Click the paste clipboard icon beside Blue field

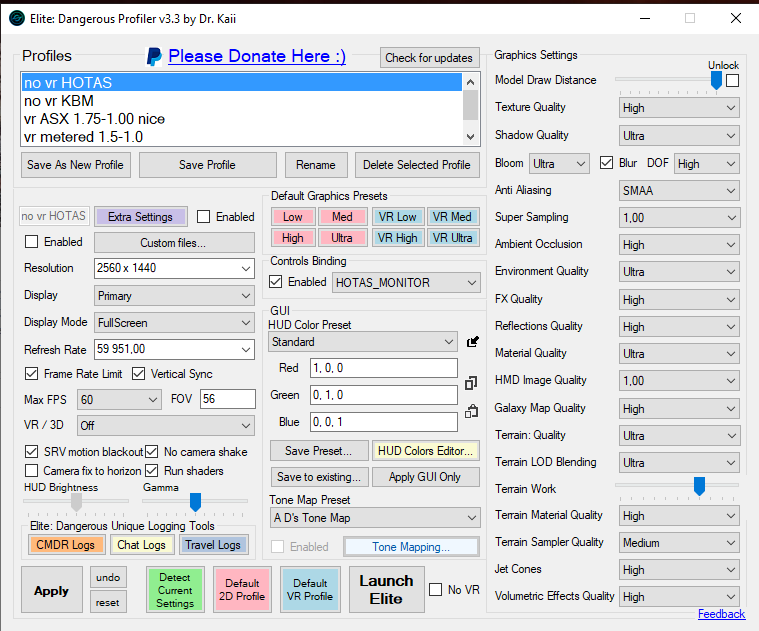point(471,411)
